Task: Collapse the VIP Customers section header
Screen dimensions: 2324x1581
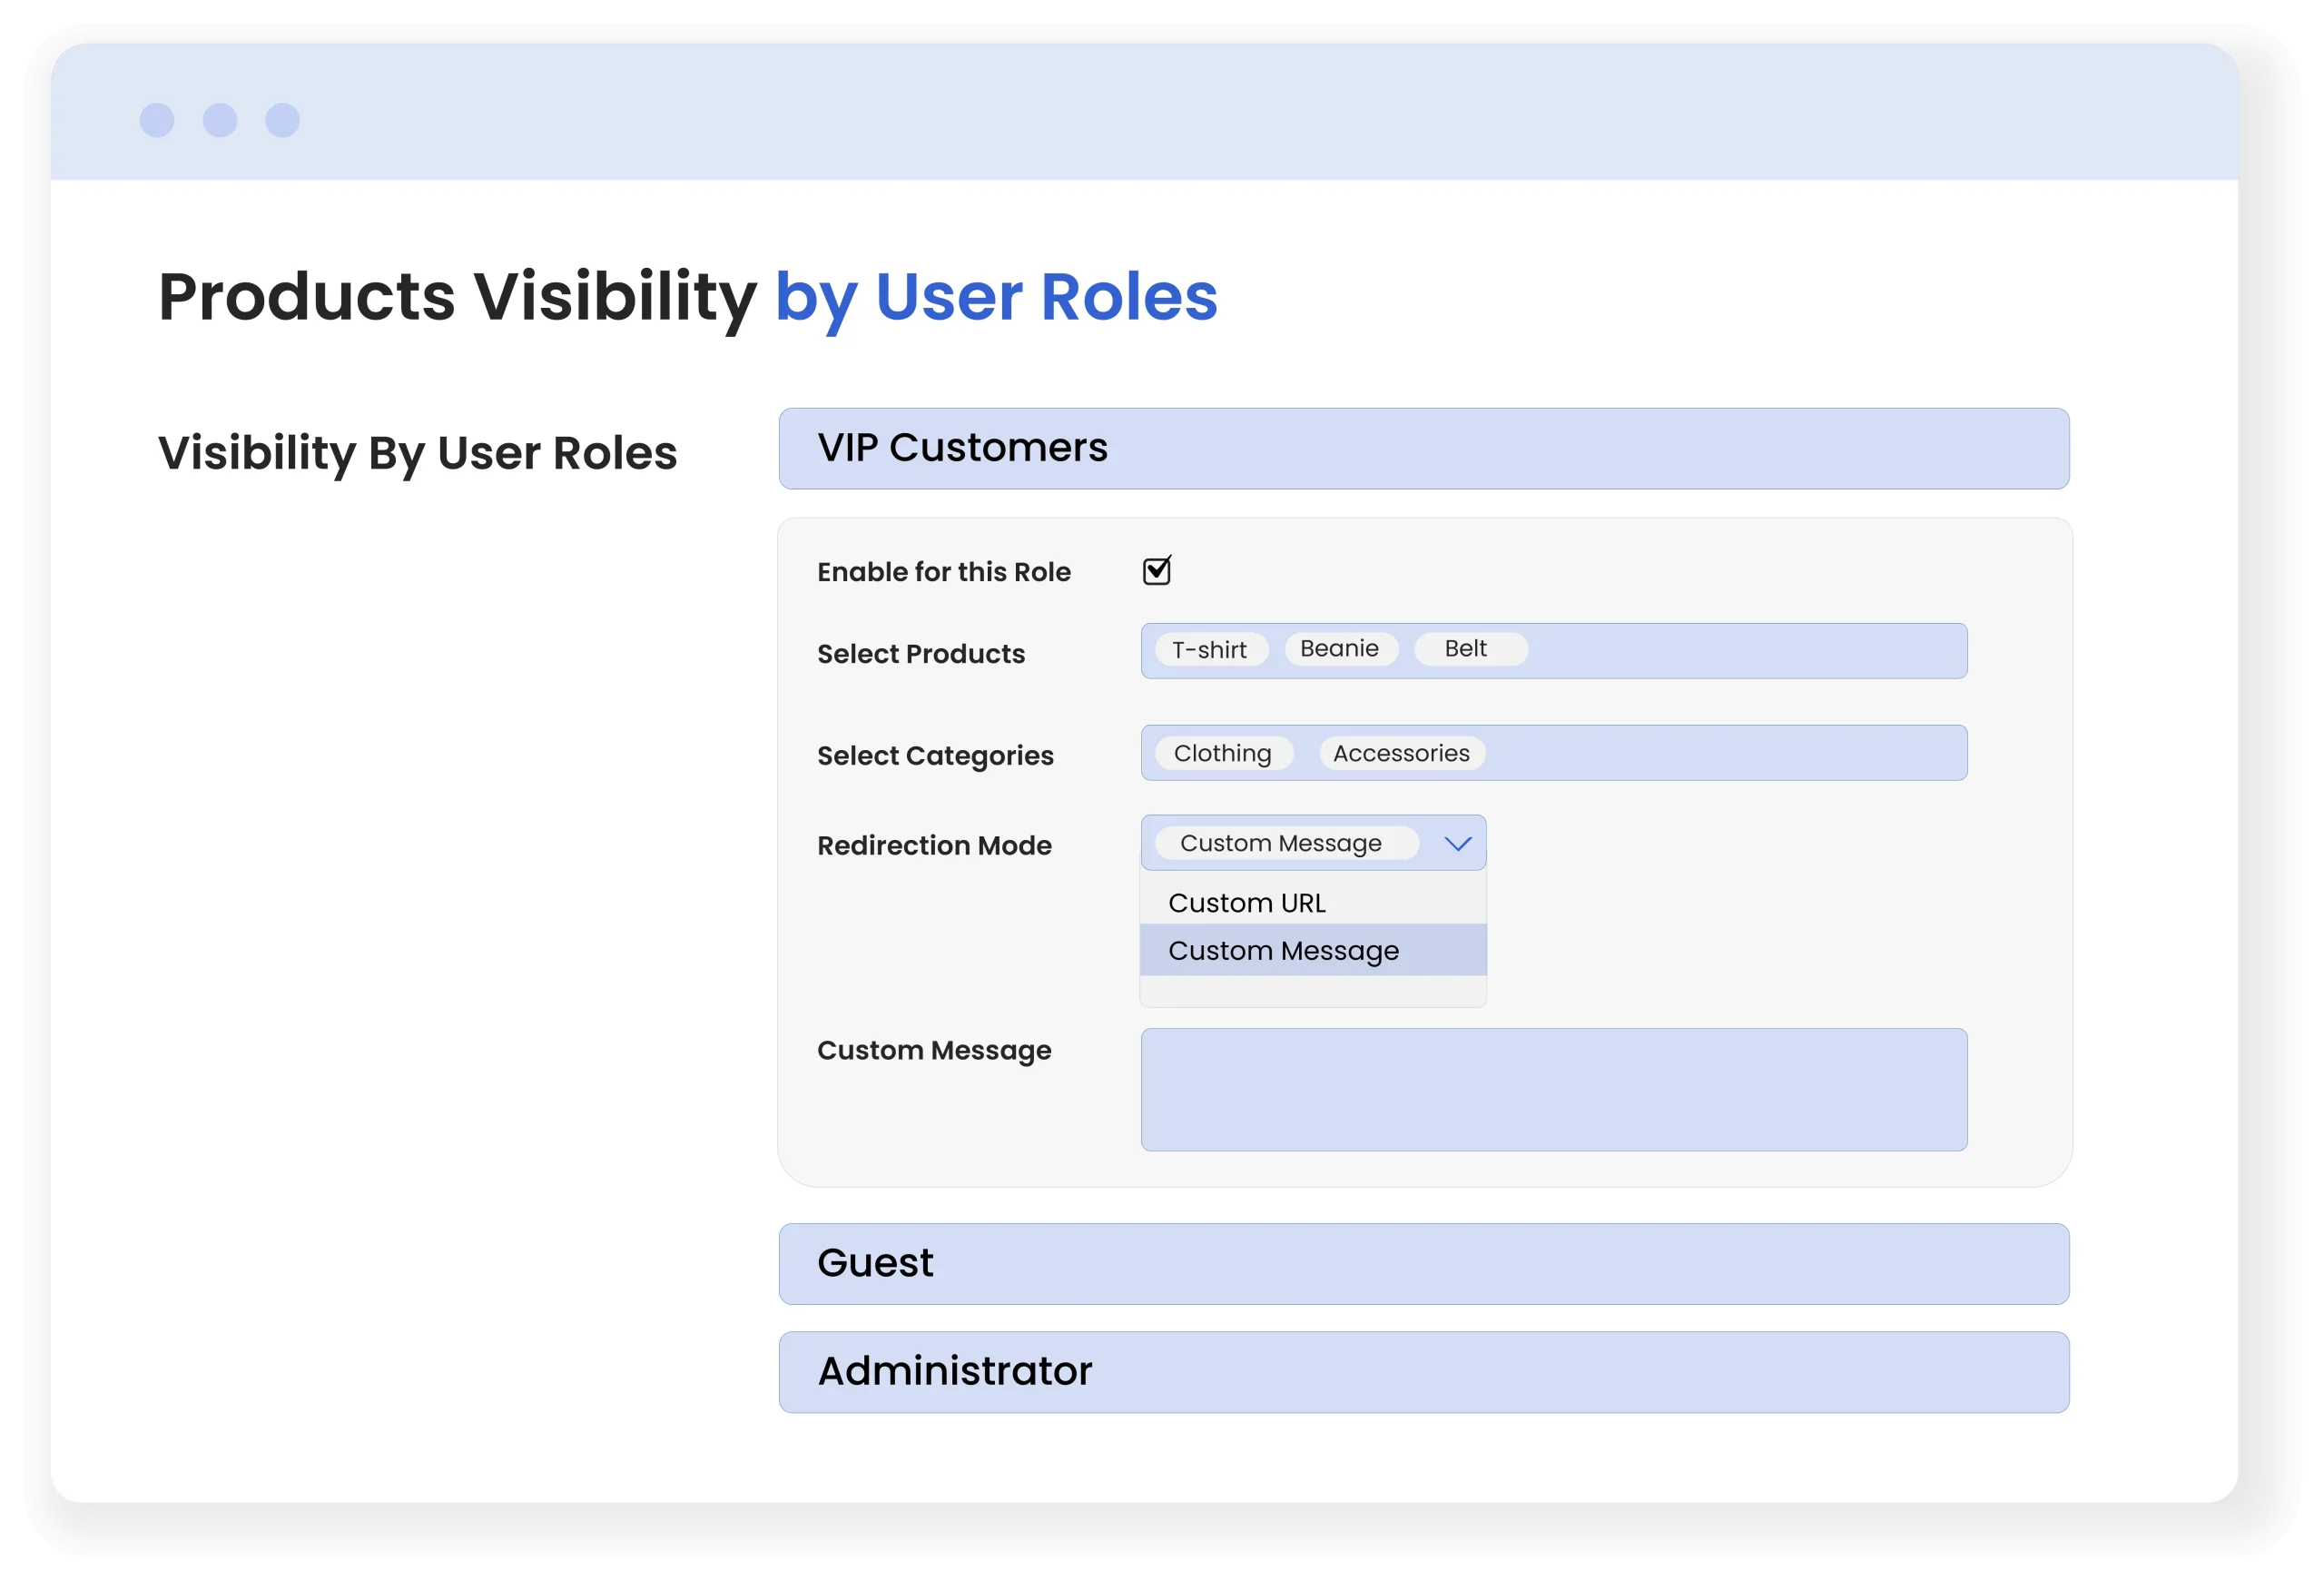Action: click(1423, 448)
